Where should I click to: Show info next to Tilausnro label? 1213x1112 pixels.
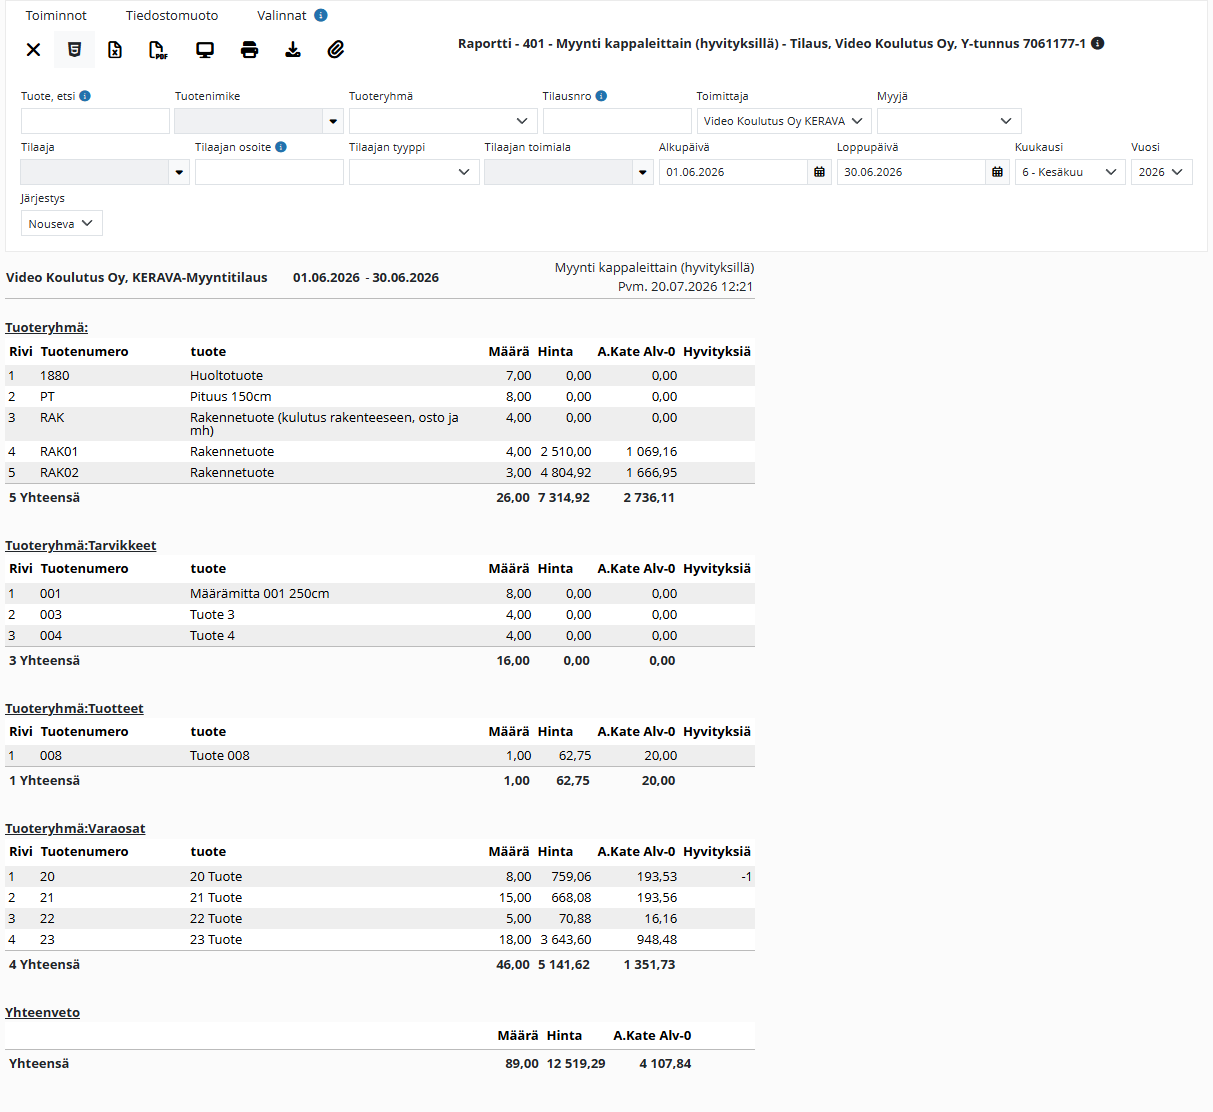601,96
